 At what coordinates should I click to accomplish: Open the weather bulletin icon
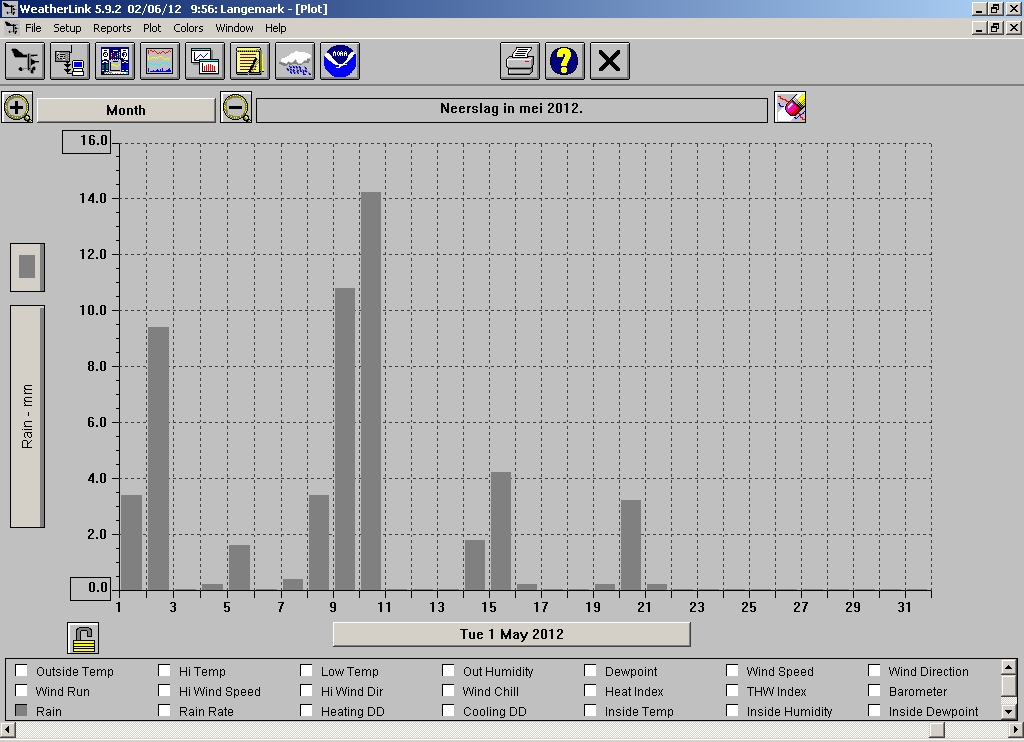coord(115,61)
